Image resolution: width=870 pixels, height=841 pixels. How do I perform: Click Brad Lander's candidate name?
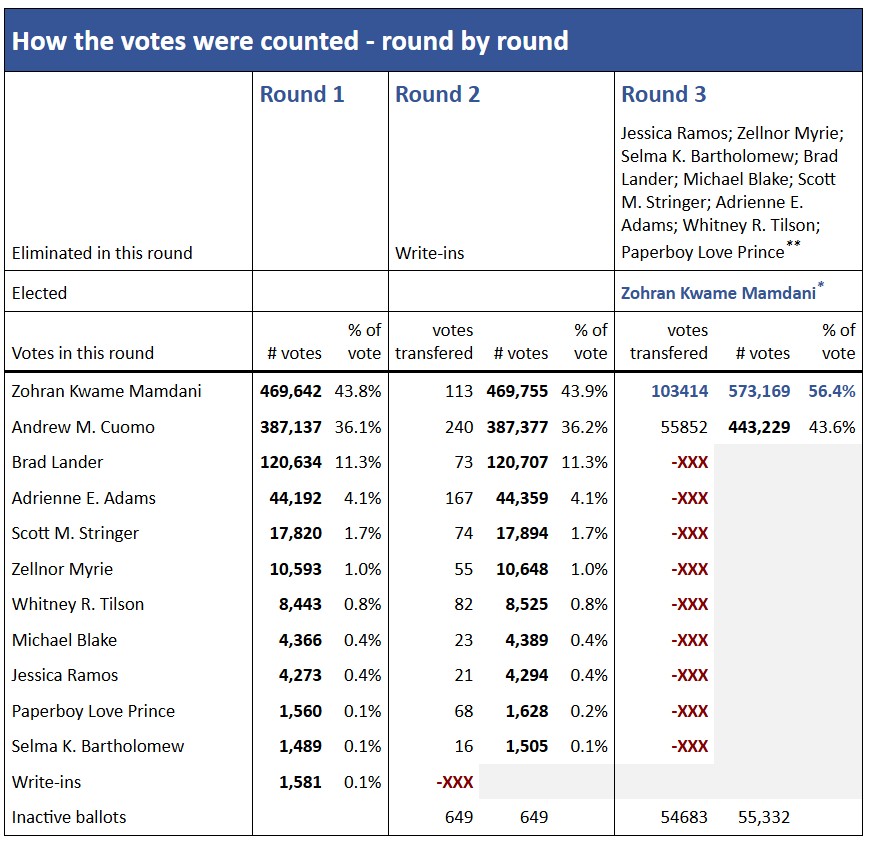point(58,463)
